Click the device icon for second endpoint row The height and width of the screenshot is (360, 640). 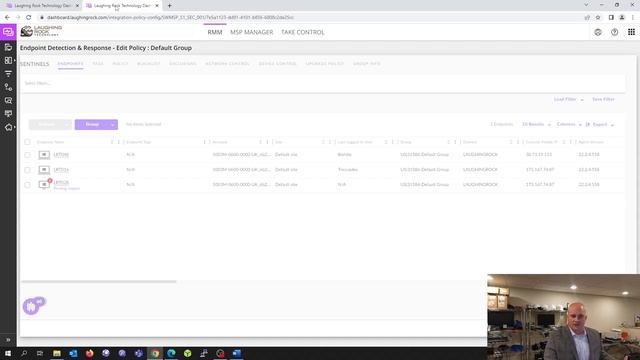[44, 169]
